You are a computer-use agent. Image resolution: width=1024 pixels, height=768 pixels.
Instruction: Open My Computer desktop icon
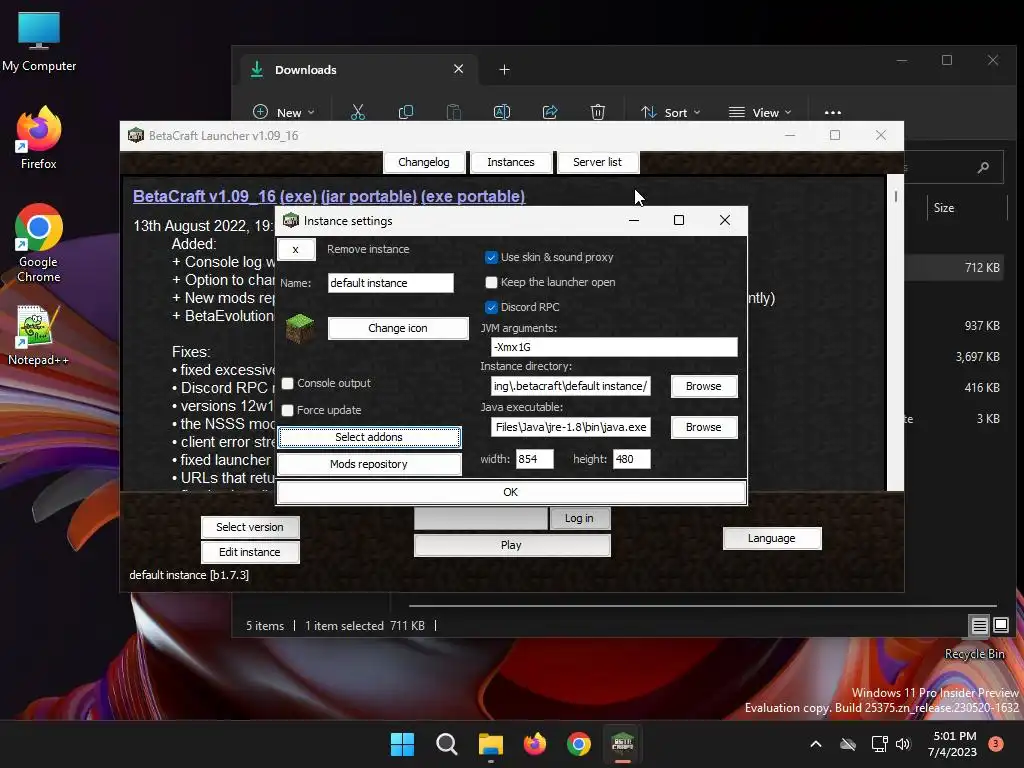[x=39, y=41]
